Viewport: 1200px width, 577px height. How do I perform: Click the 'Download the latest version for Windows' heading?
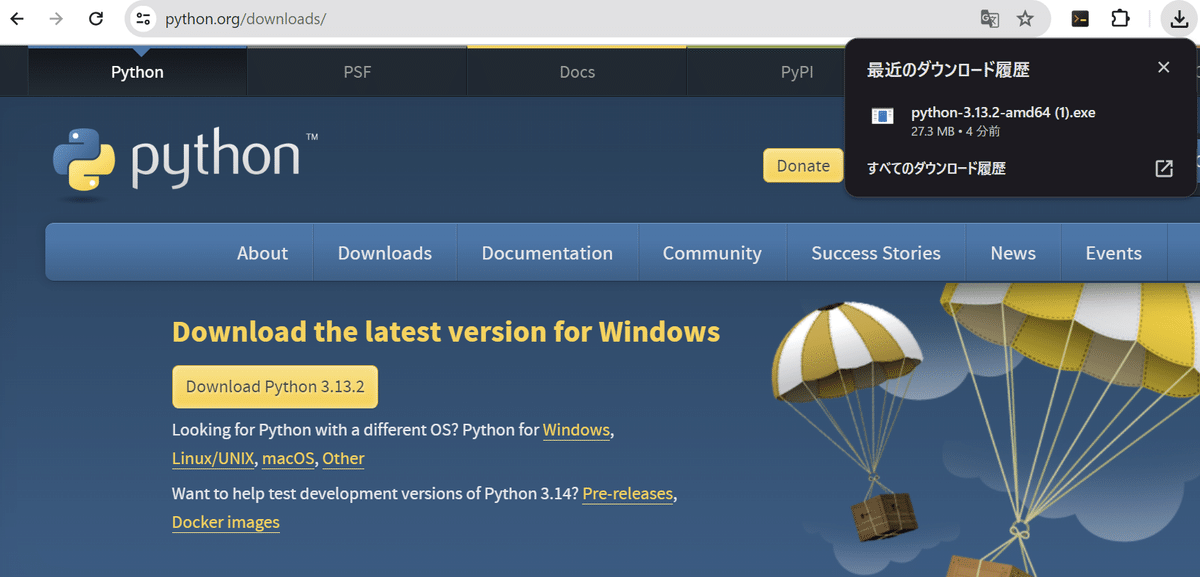coord(446,332)
